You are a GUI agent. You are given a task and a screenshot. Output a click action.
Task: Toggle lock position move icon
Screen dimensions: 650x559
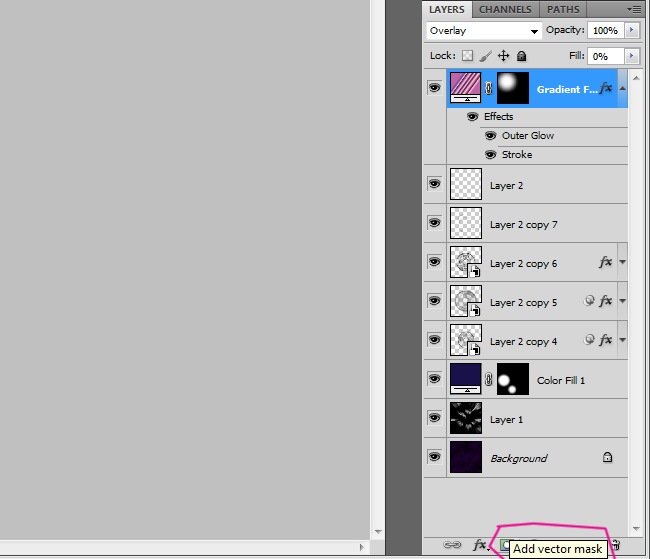503,56
